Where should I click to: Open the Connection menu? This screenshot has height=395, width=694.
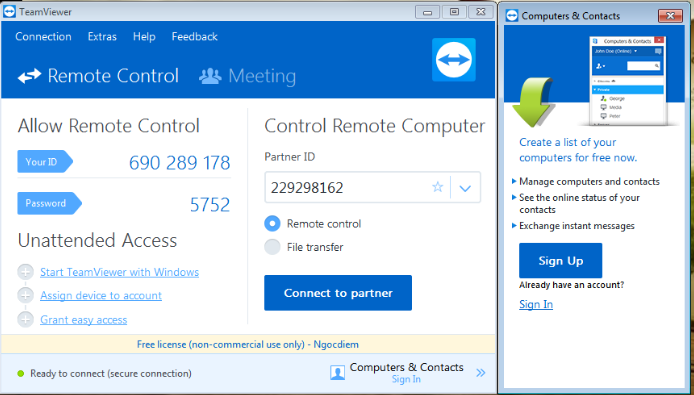coord(43,36)
